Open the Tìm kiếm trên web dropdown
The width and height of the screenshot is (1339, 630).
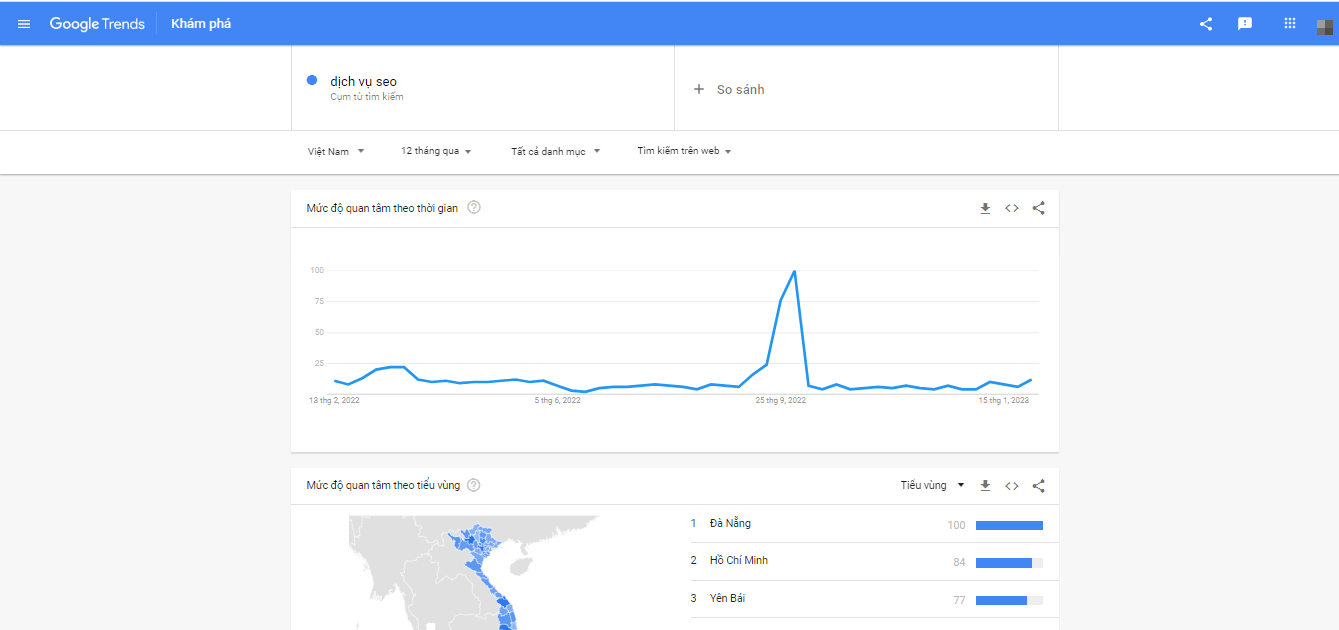pos(685,151)
